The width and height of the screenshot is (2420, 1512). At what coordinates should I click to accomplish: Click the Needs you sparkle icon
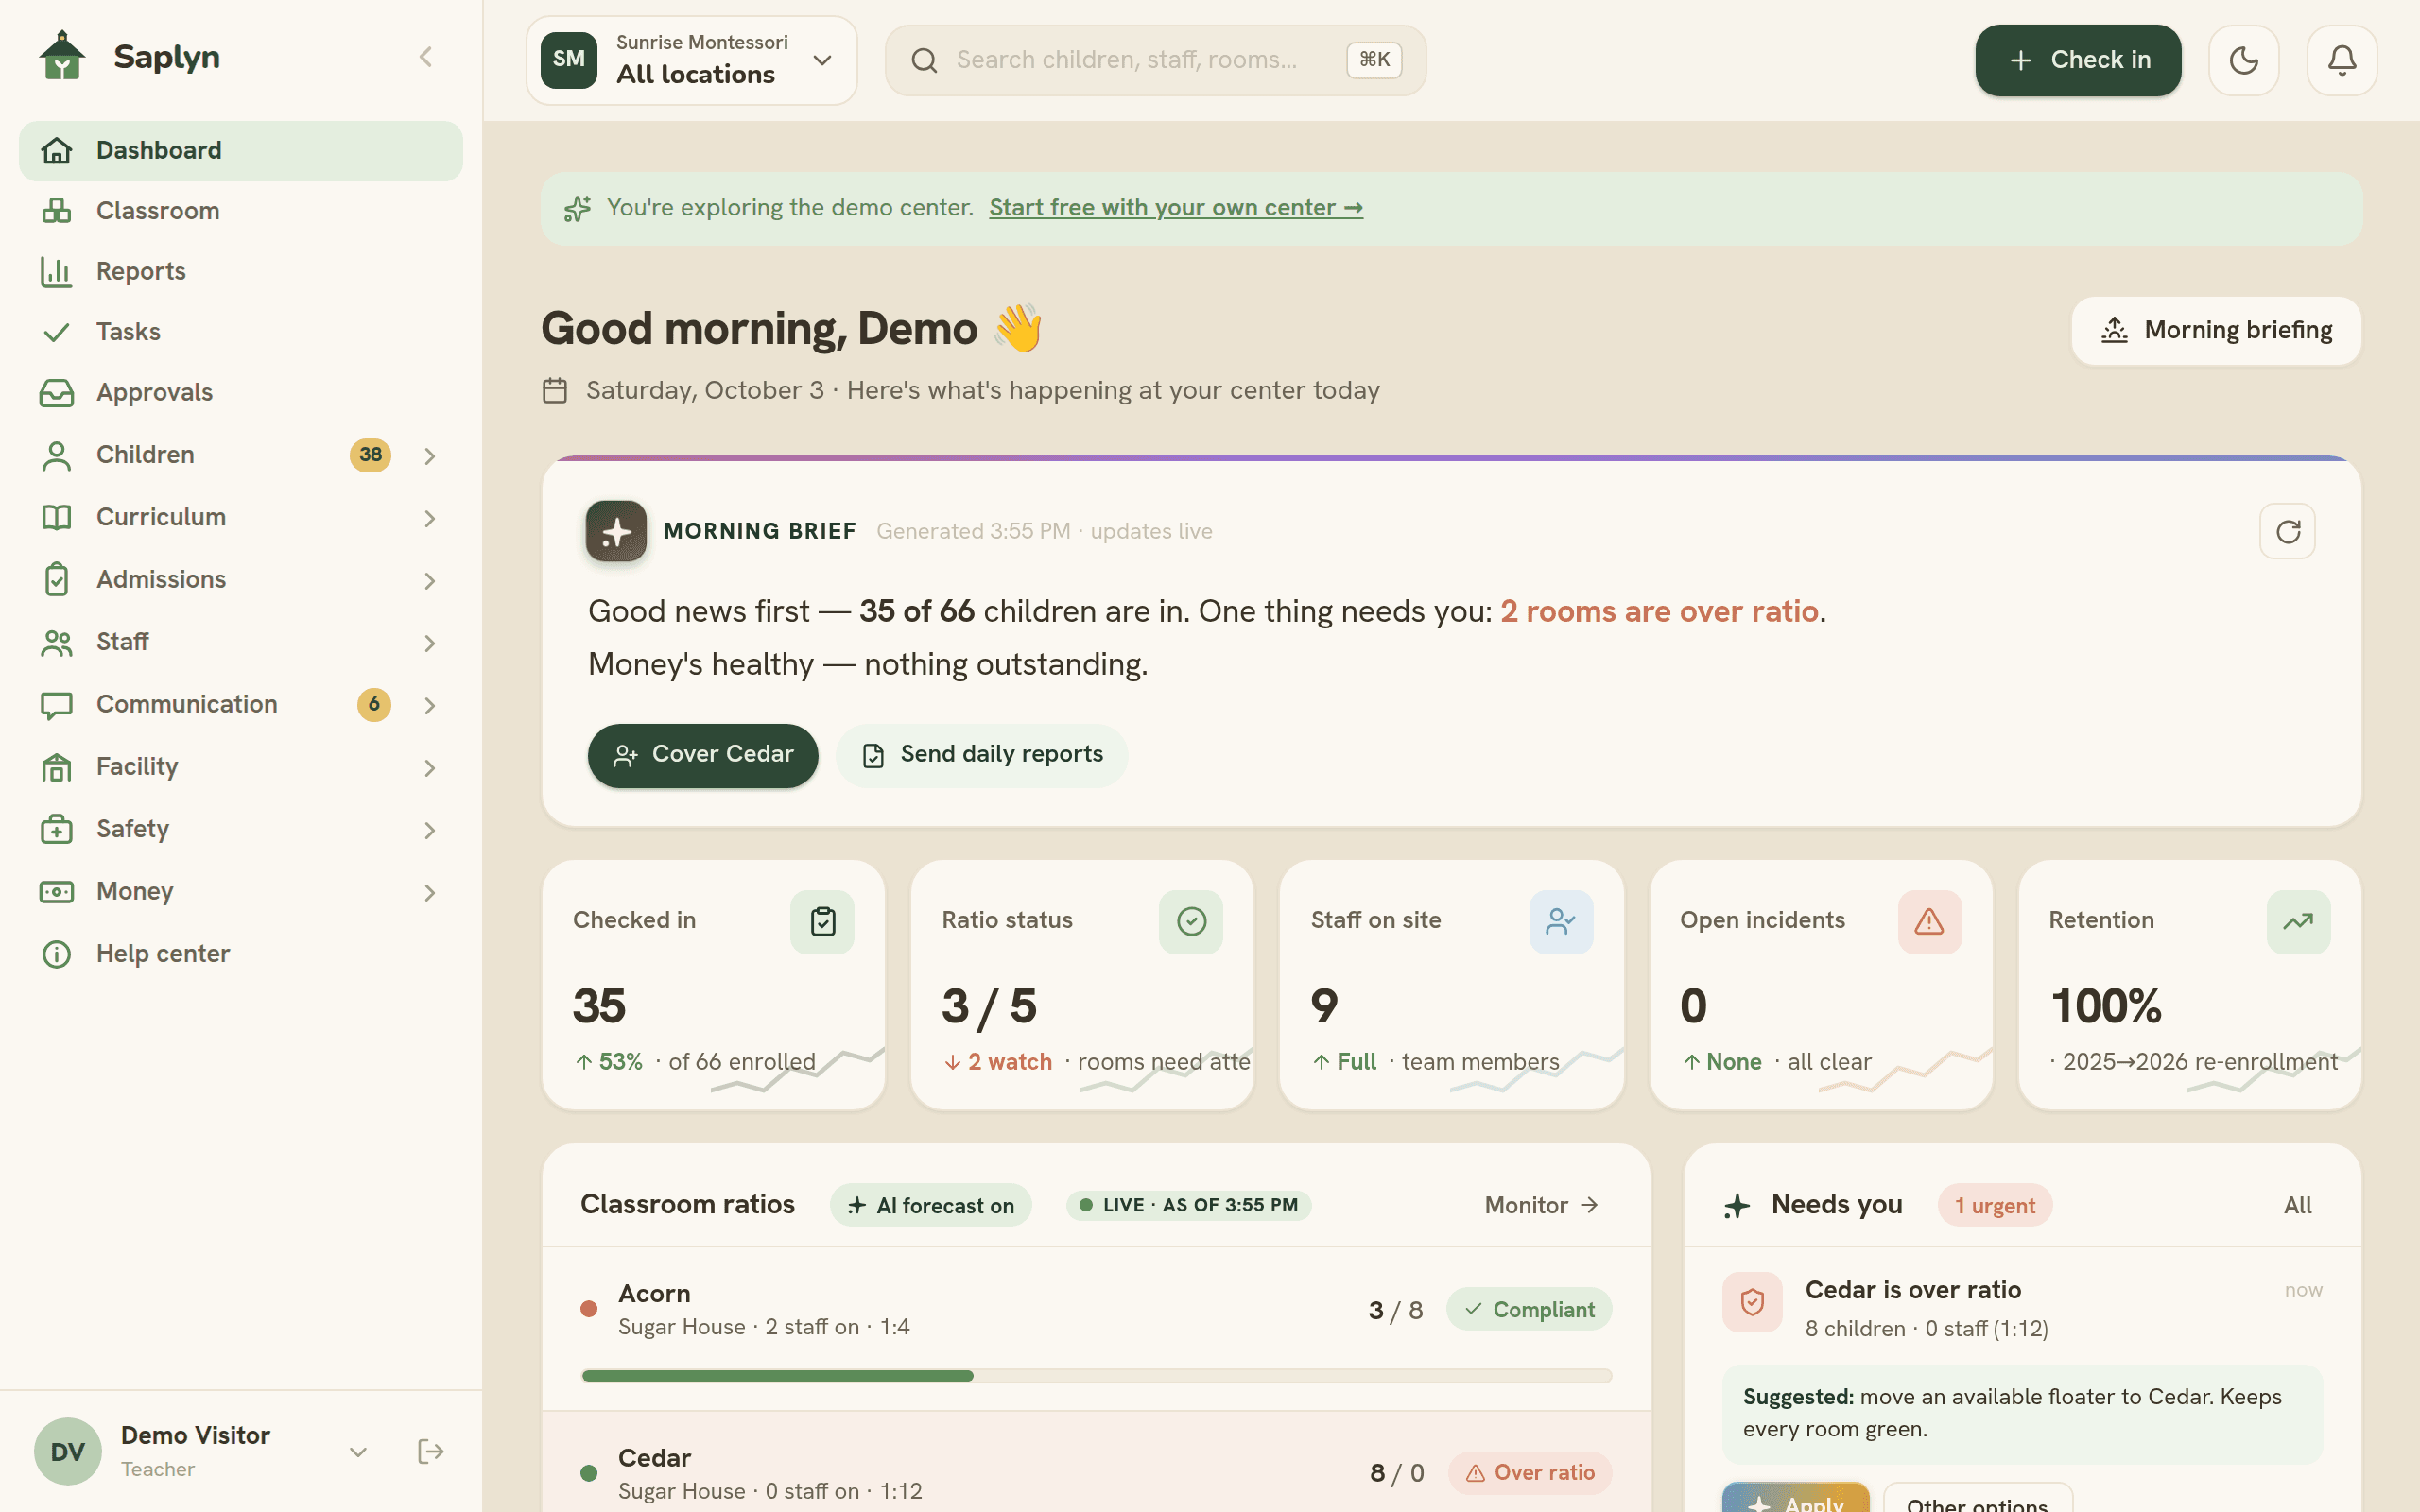(1737, 1206)
